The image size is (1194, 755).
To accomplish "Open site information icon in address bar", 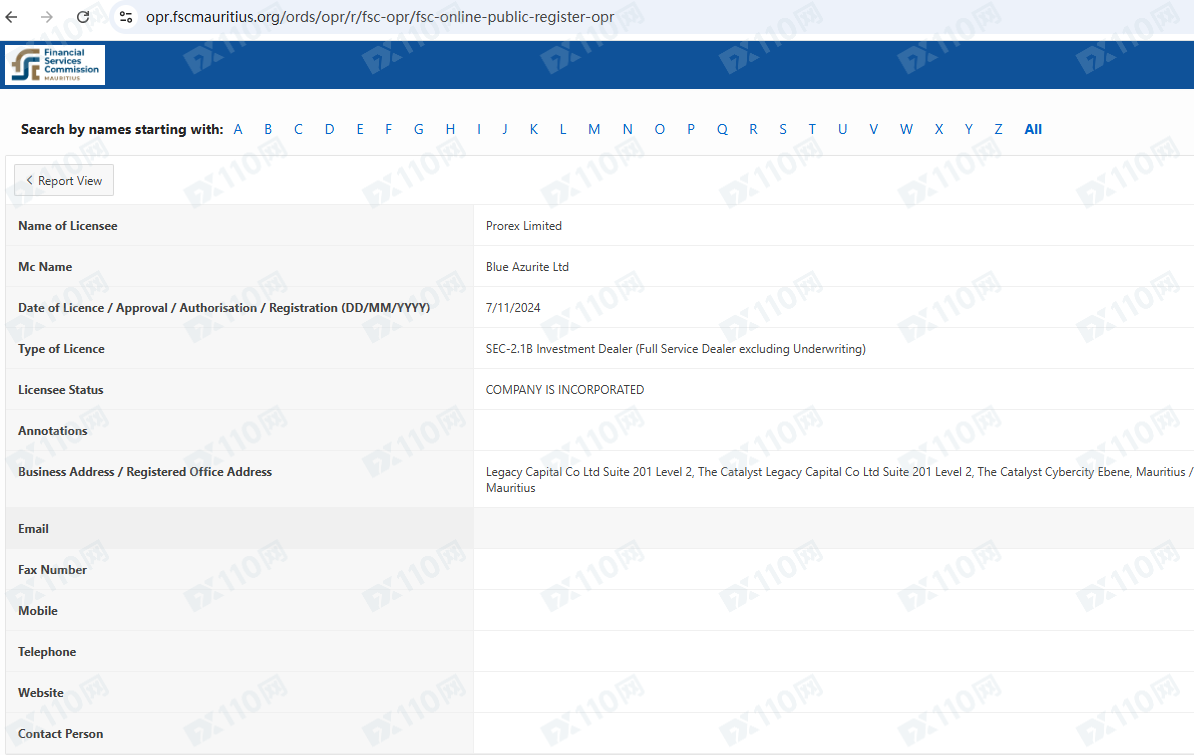I will 126,17.
